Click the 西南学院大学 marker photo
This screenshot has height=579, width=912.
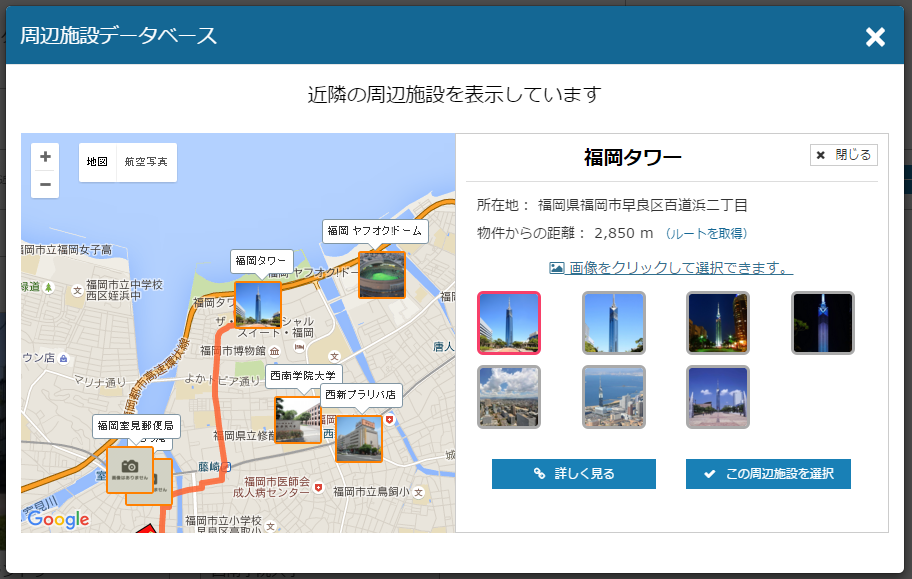(x=298, y=420)
